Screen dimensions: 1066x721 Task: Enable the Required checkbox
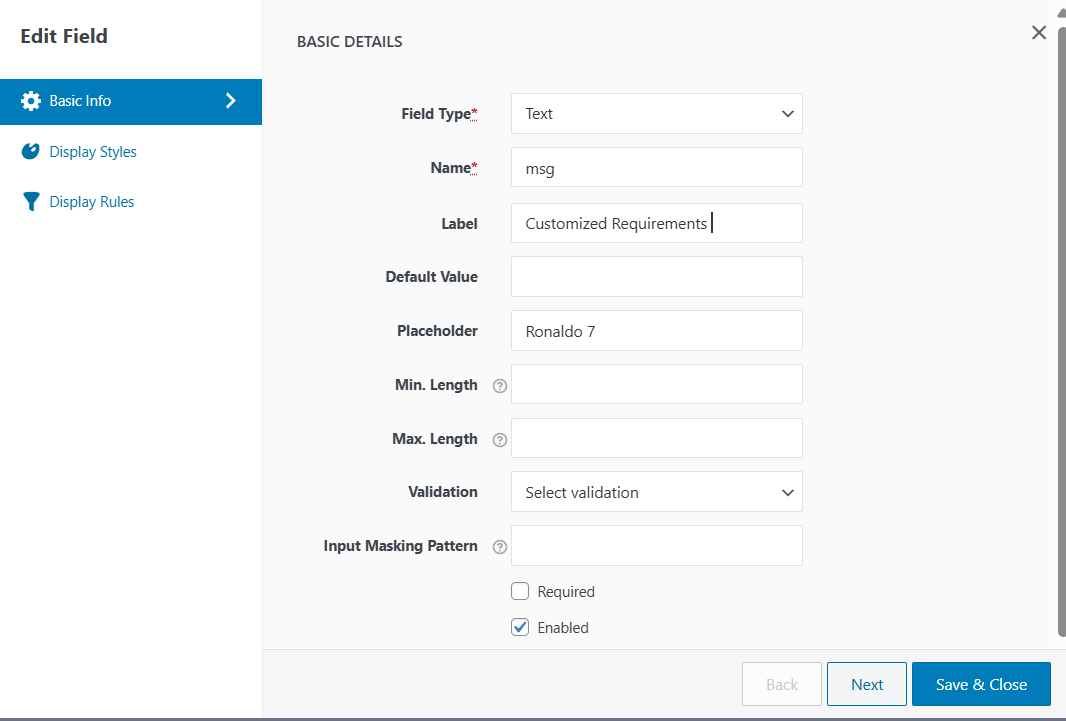pos(520,591)
